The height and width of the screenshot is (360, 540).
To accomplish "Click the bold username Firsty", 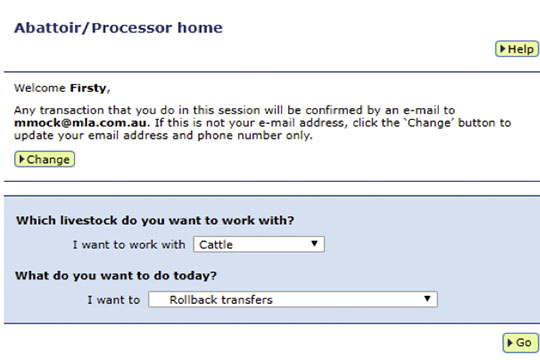I will pyautogui.click(x=88, y=88).
